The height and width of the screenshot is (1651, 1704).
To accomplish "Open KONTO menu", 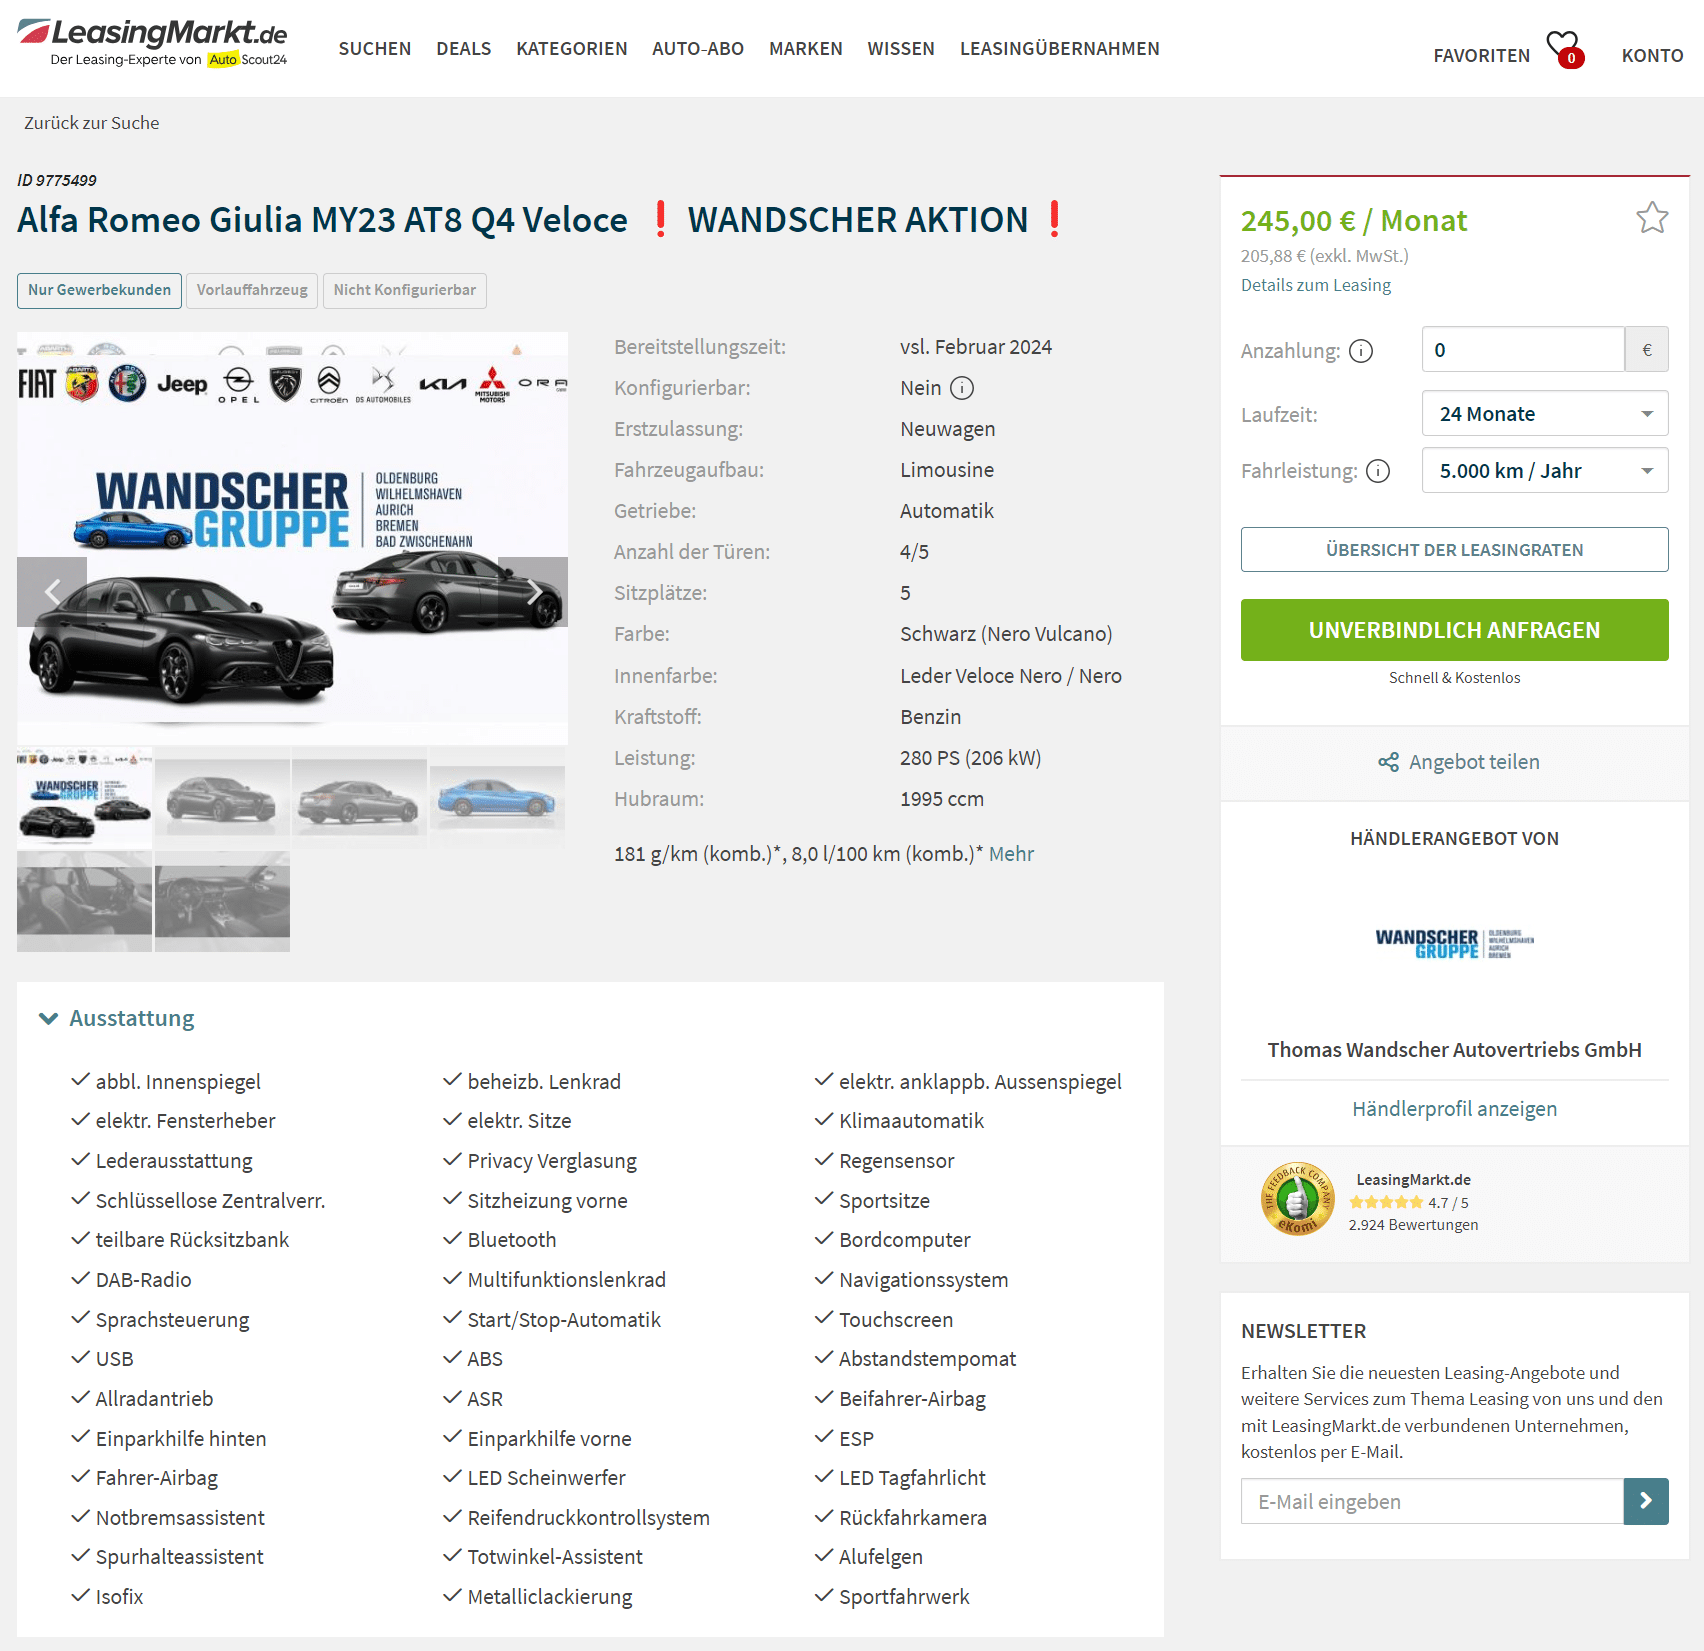I will click(x=1653, y=56).
